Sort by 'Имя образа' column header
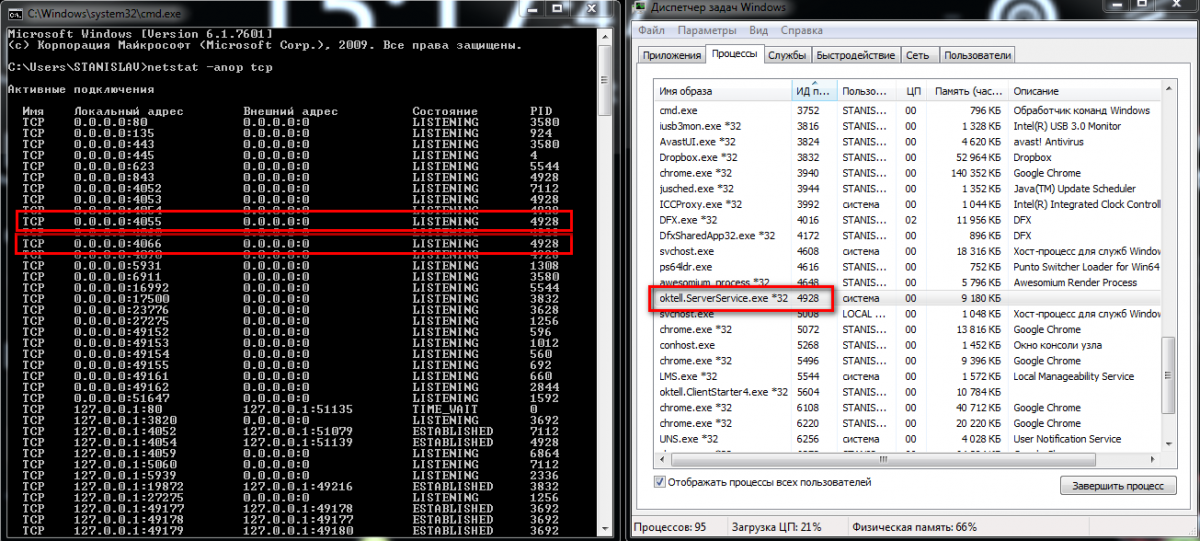This screenshot has height=541, width=1200. 722,91
